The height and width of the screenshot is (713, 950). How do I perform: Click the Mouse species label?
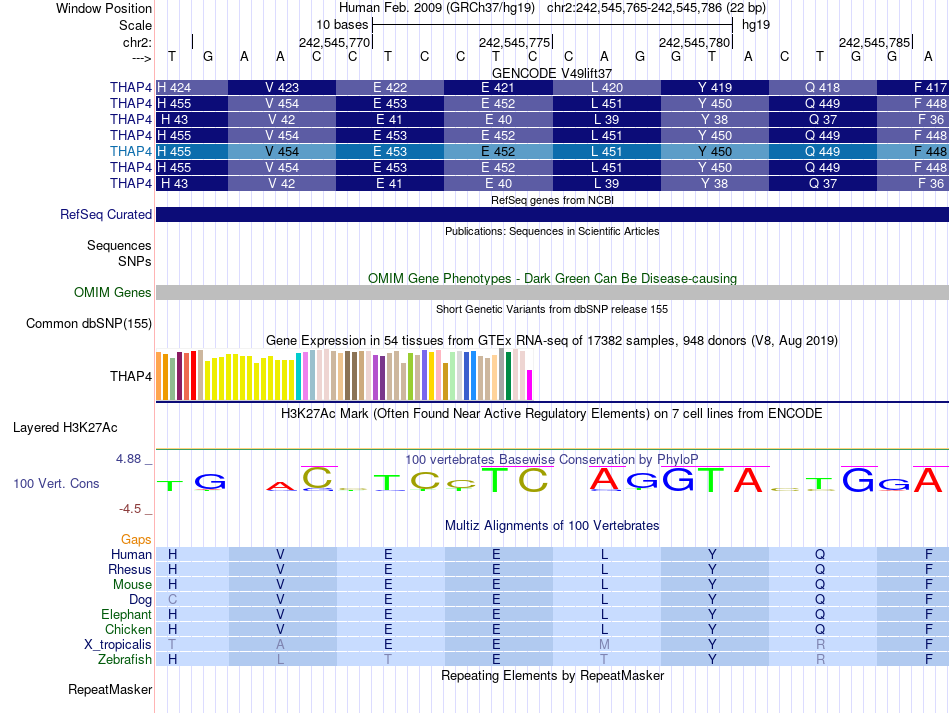pyautogui.click(x=132, y=585)
